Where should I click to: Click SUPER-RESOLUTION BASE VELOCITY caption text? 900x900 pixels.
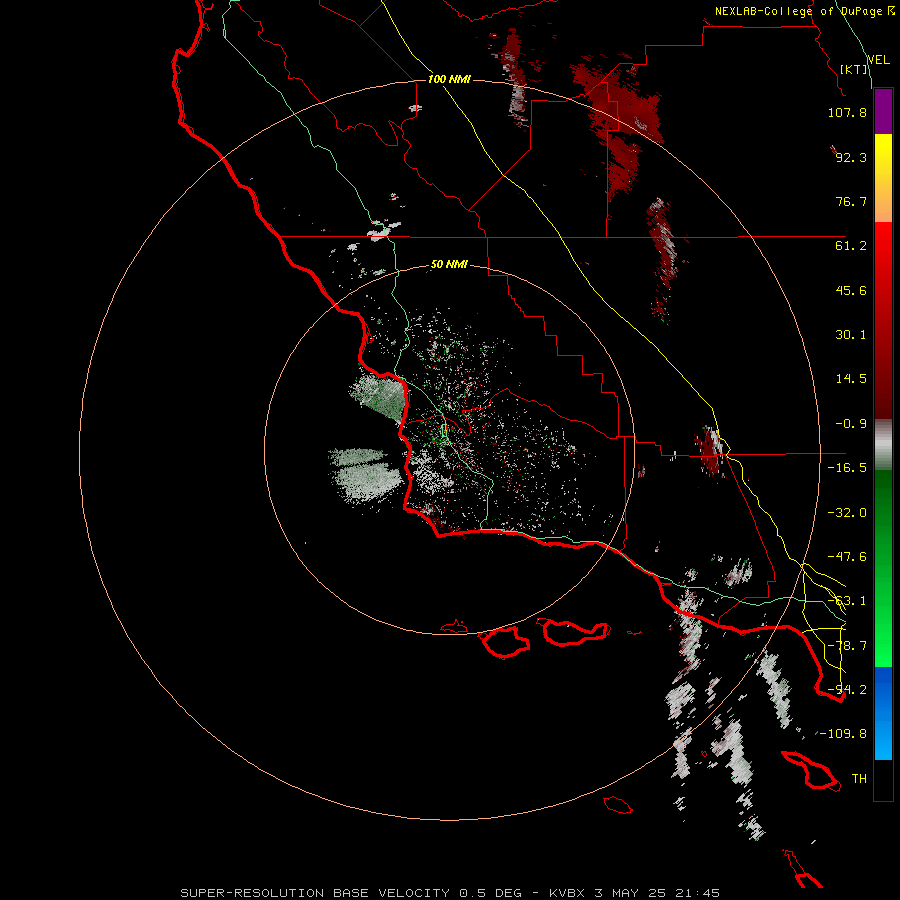(x=315, y=893)
